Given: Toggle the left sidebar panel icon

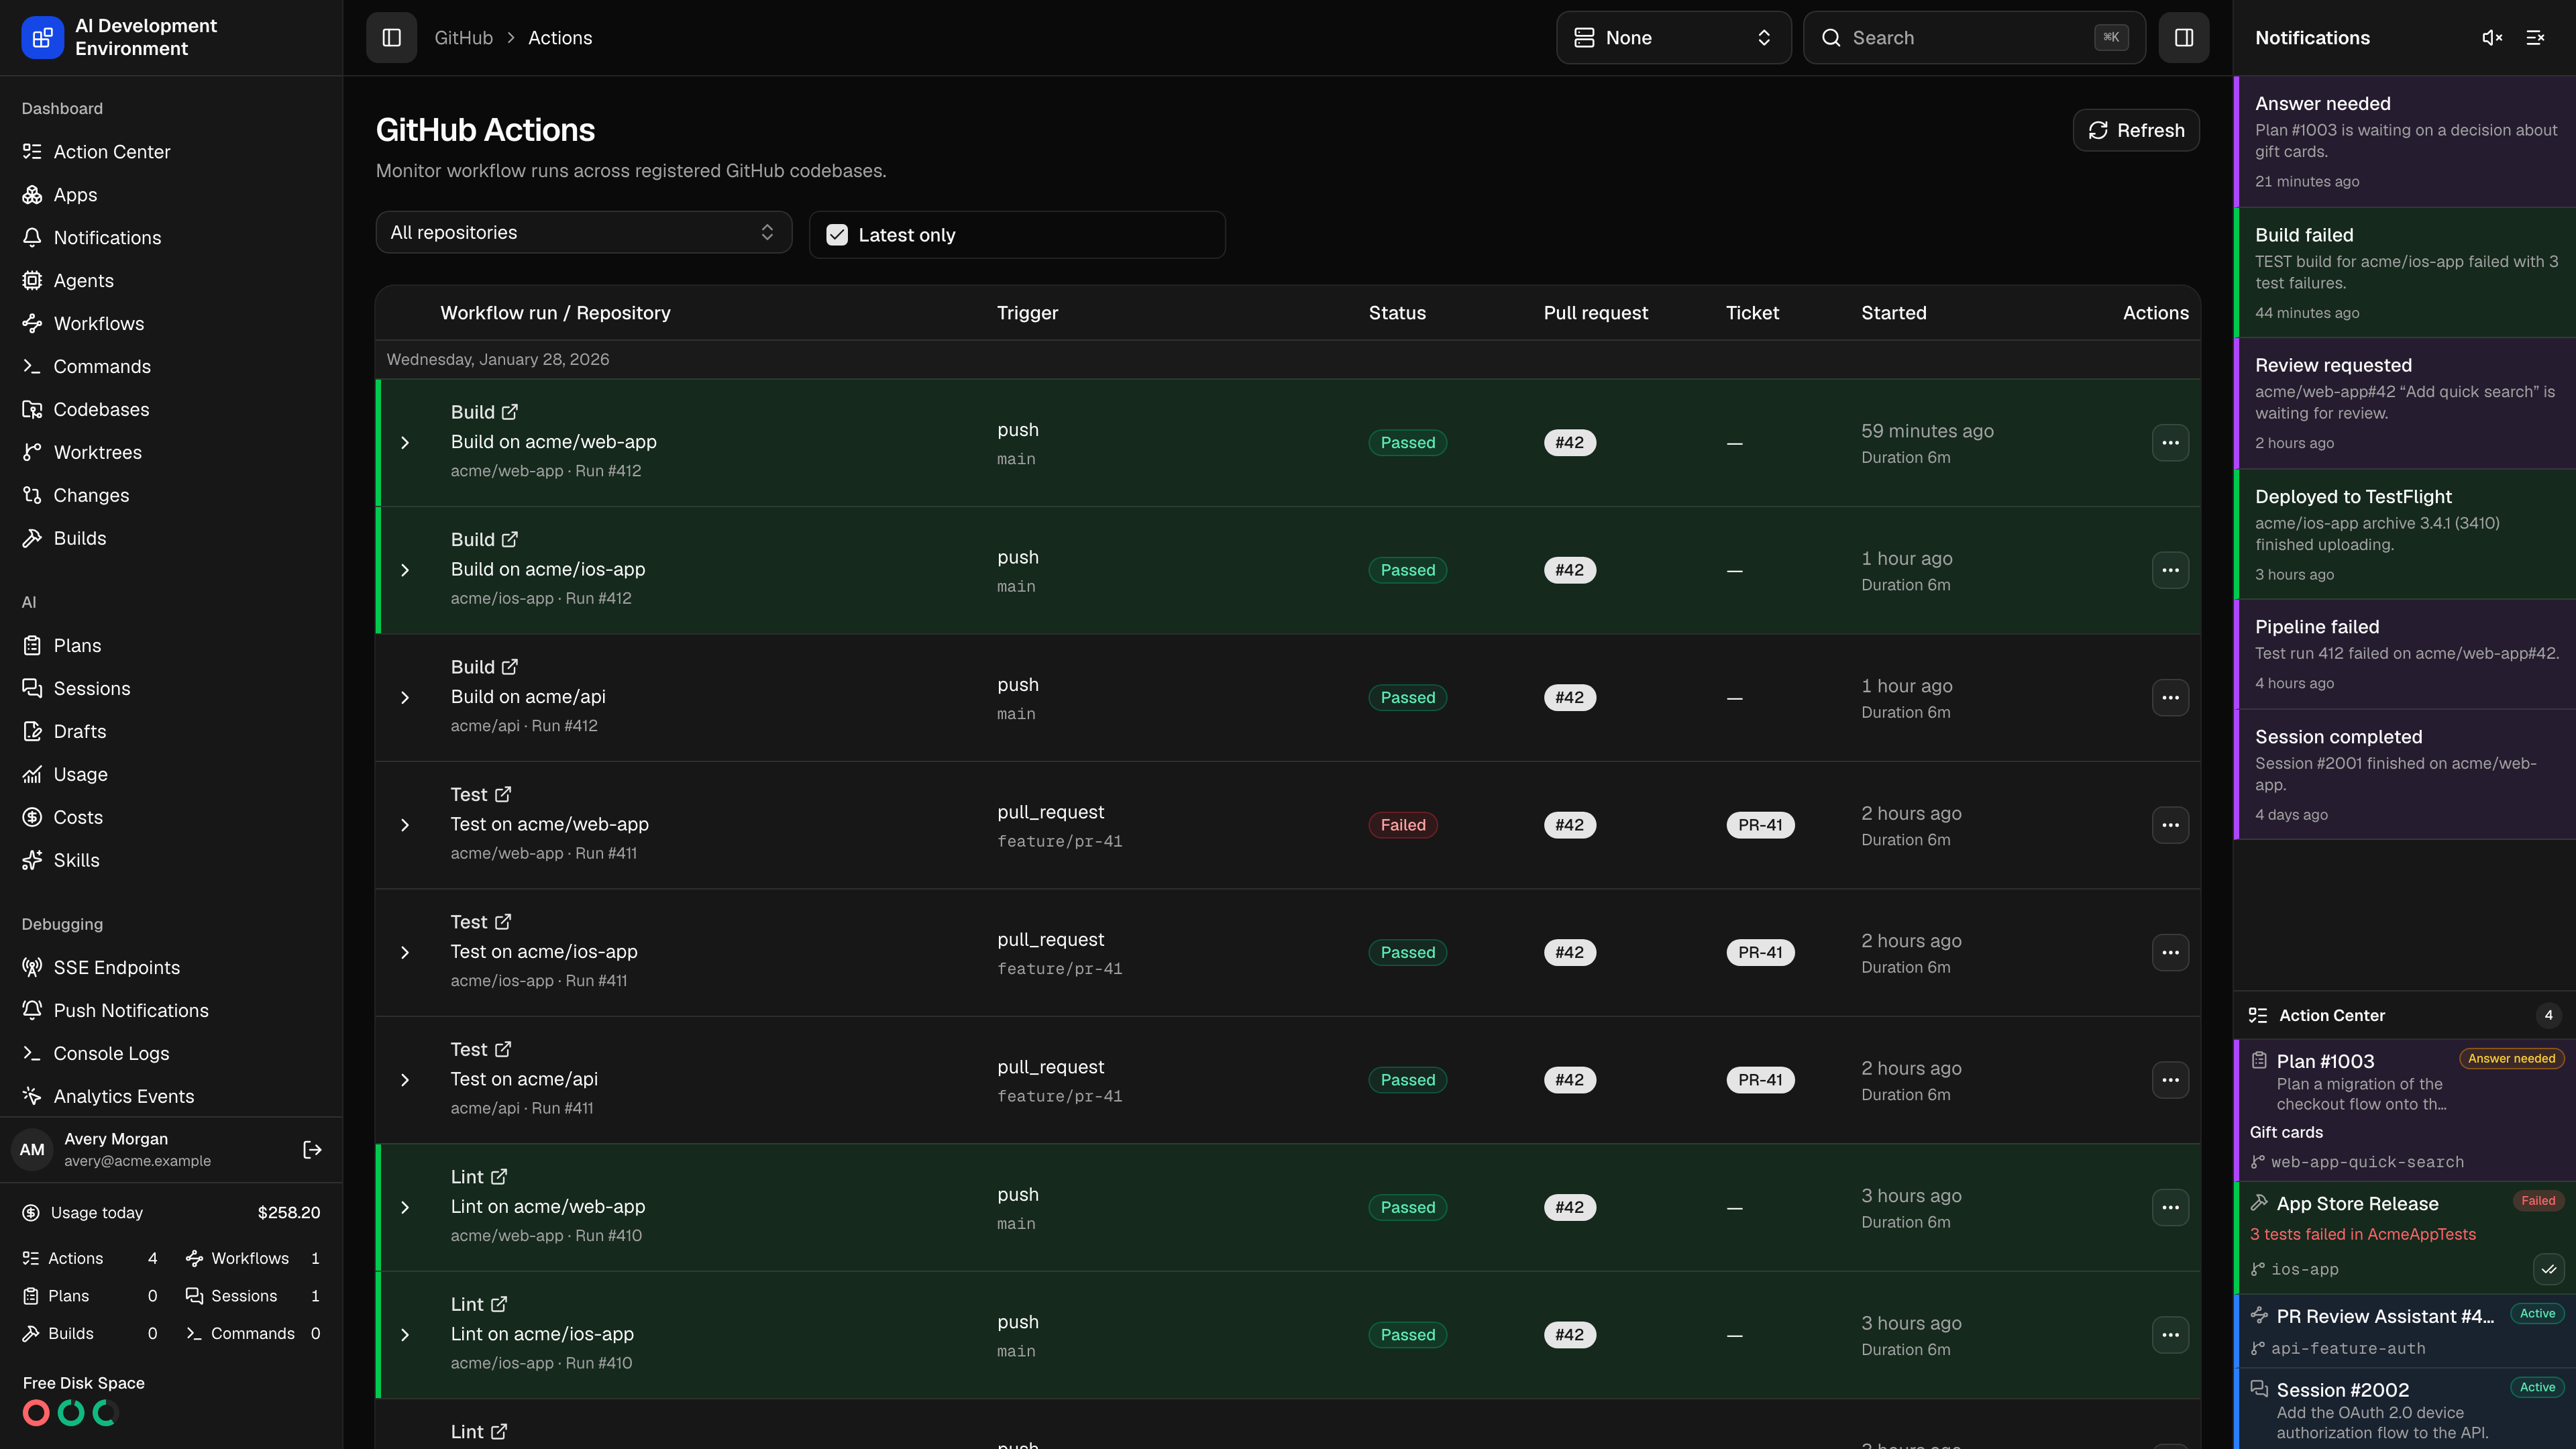Looking at the screenshot, I should (391, 38).
